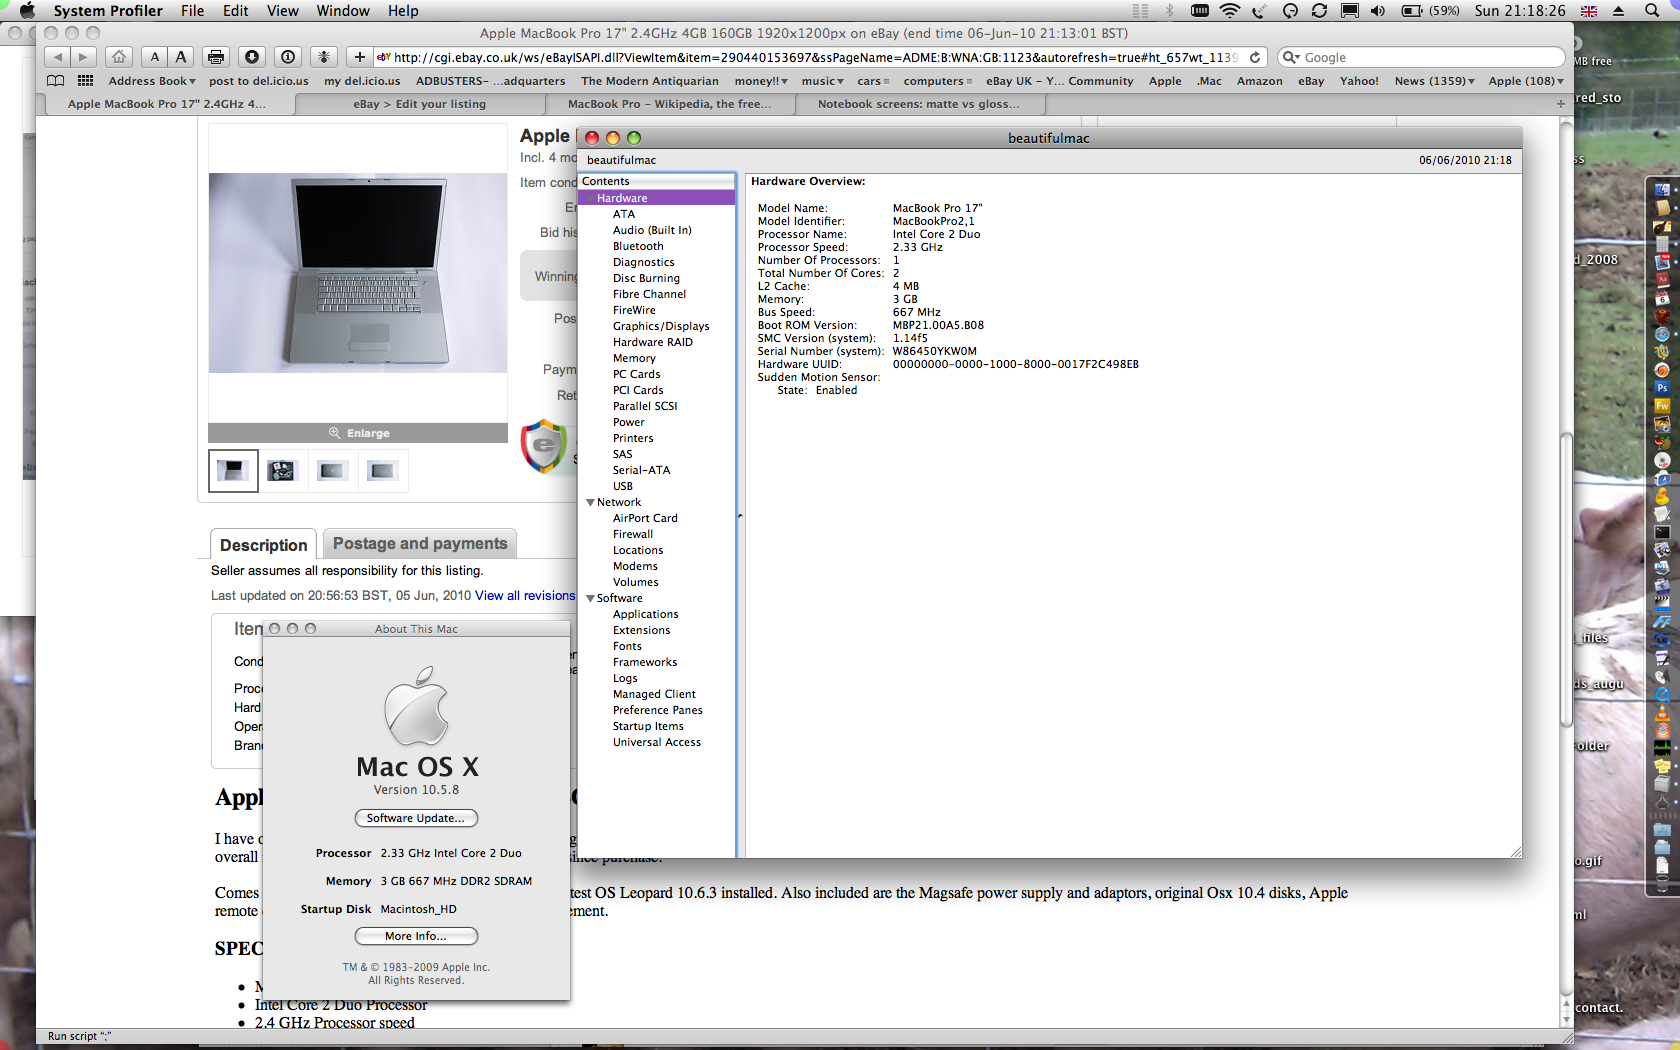Click the Google search field
This screenshot has width=1680, height=1050.
(x=1421, y=57)
